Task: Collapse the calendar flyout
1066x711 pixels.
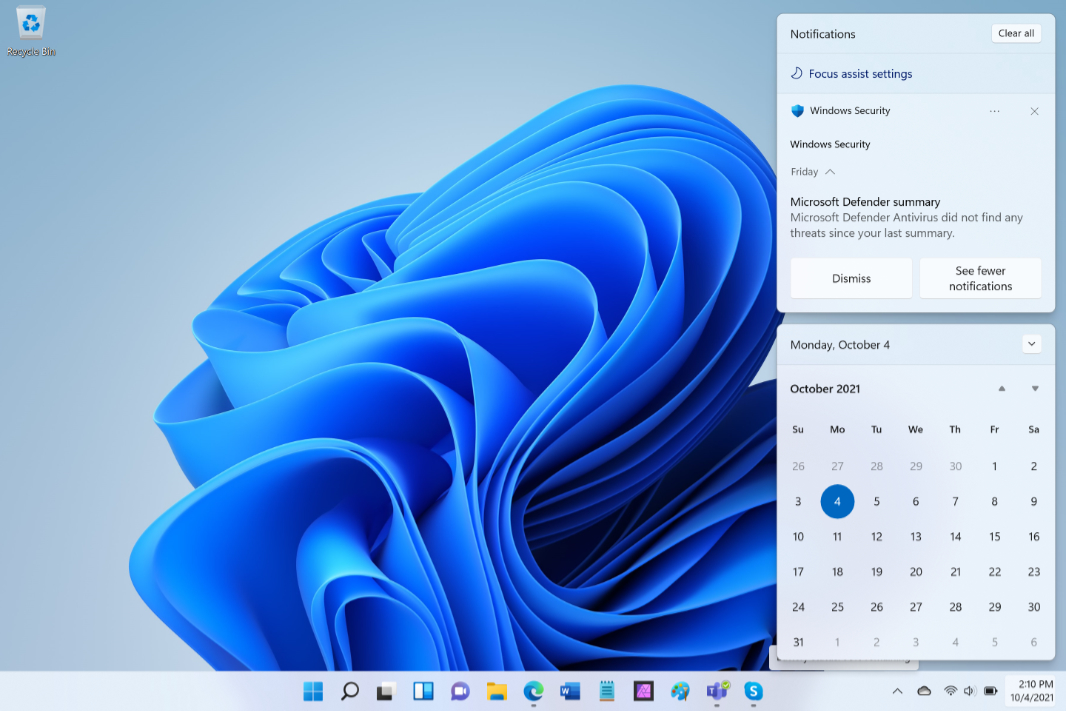Action: point(1031,344)
